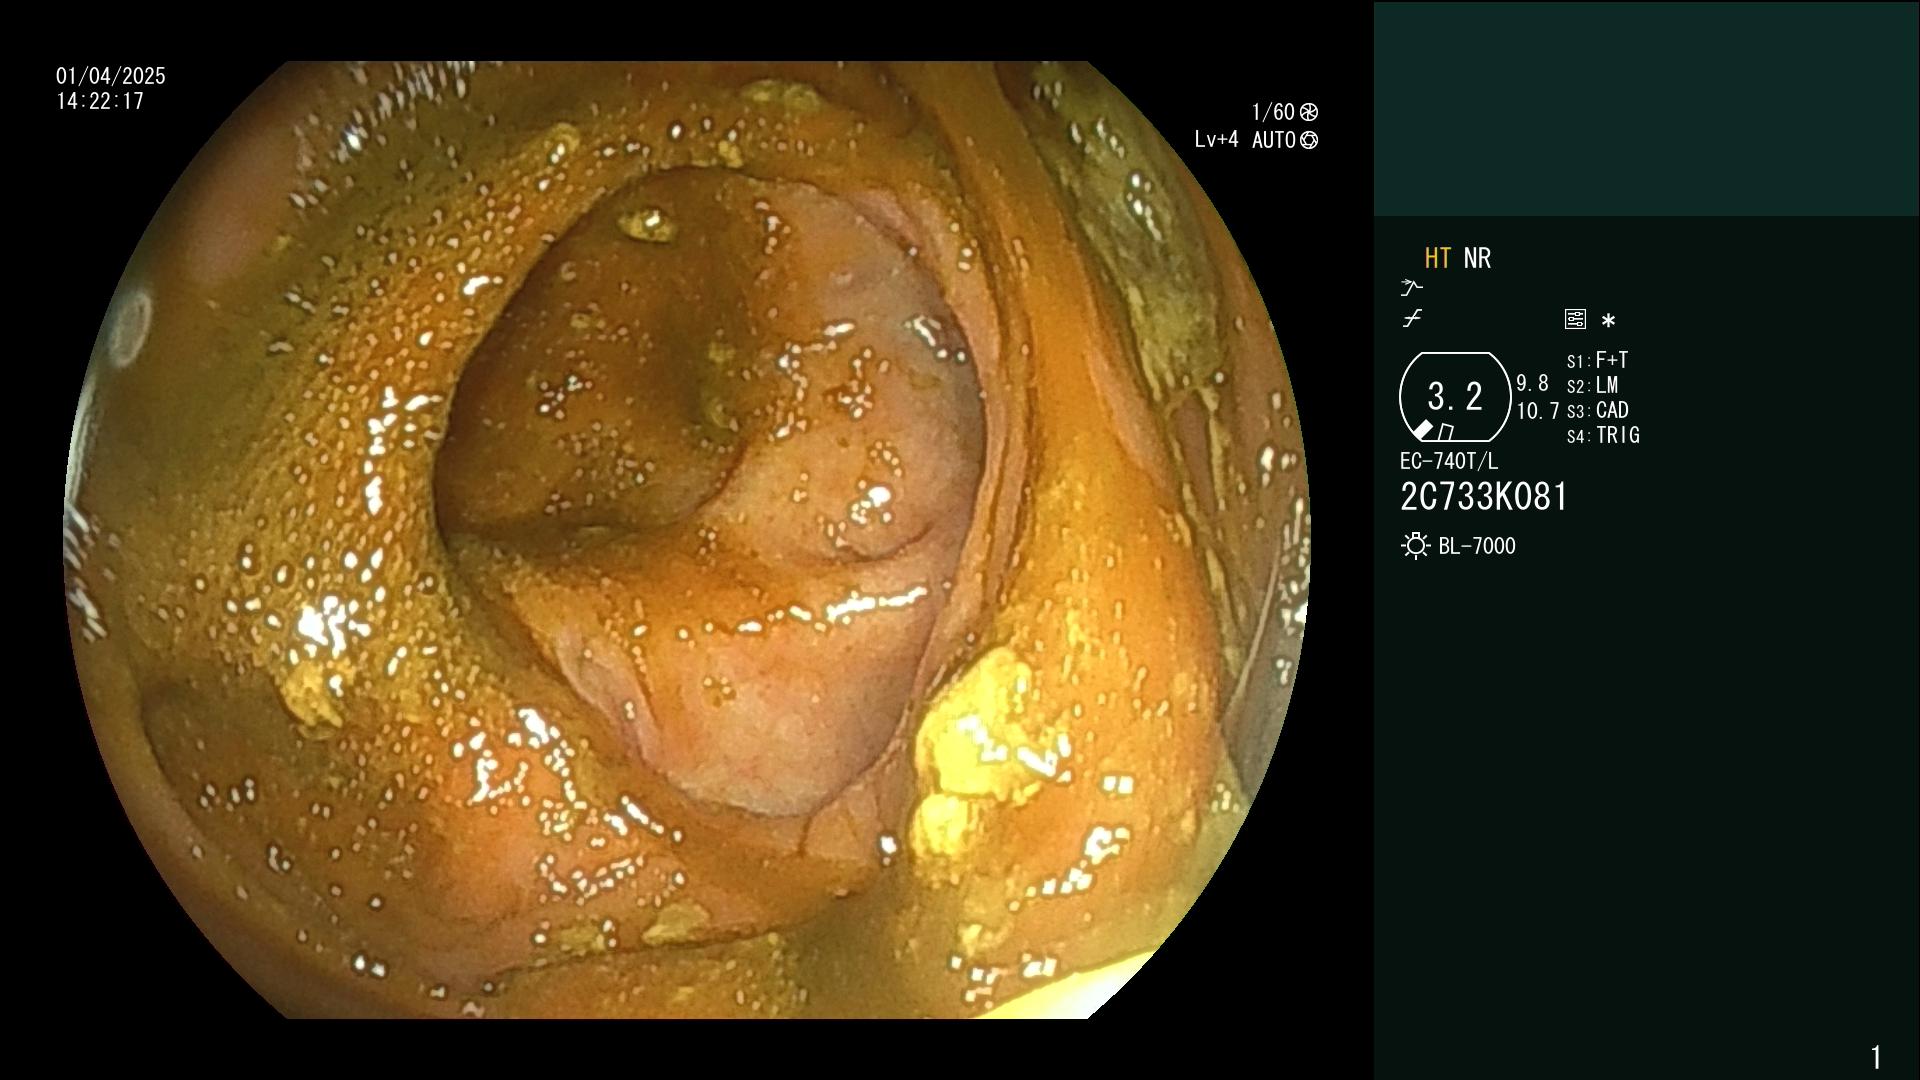Click the empty teal patient info panel
This screenshot has height=1080, width=1920.
1646,108
